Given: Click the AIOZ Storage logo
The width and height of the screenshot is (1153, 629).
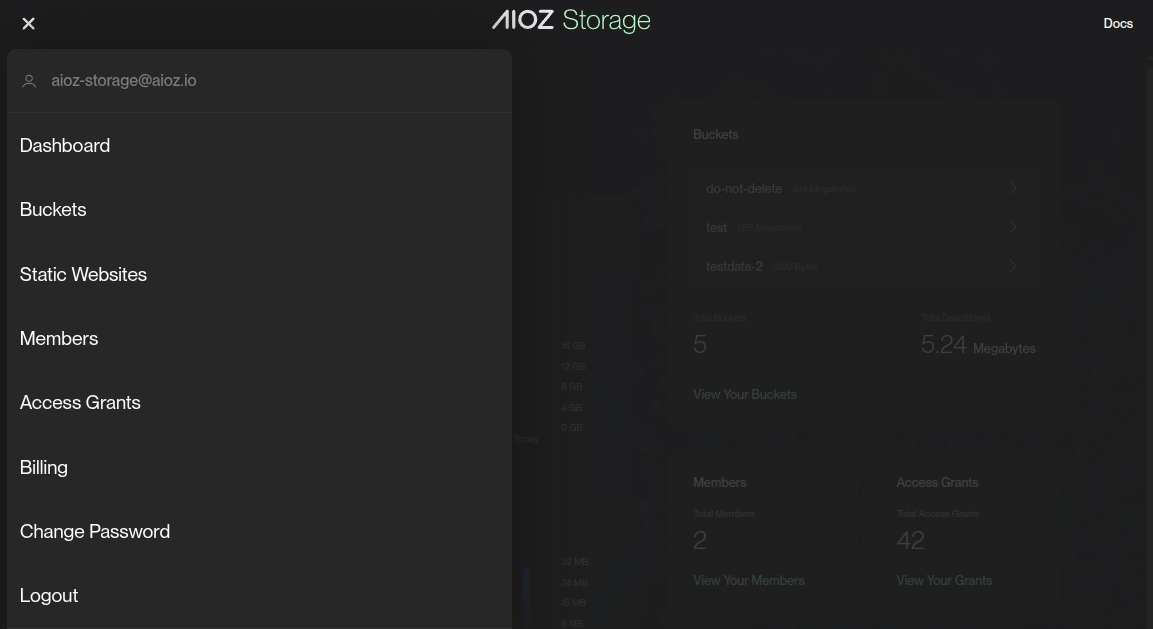Looking at the screenshot, I should coord(571,21).
